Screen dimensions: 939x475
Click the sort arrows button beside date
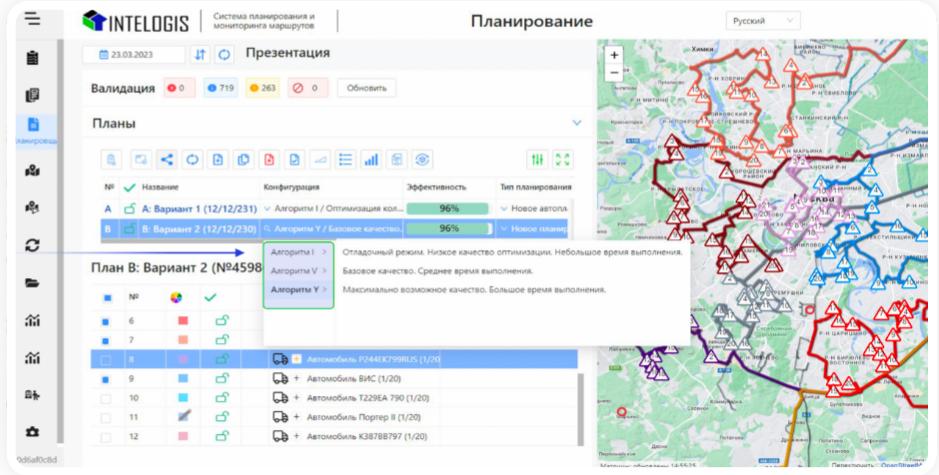click(x=200, y=55)
